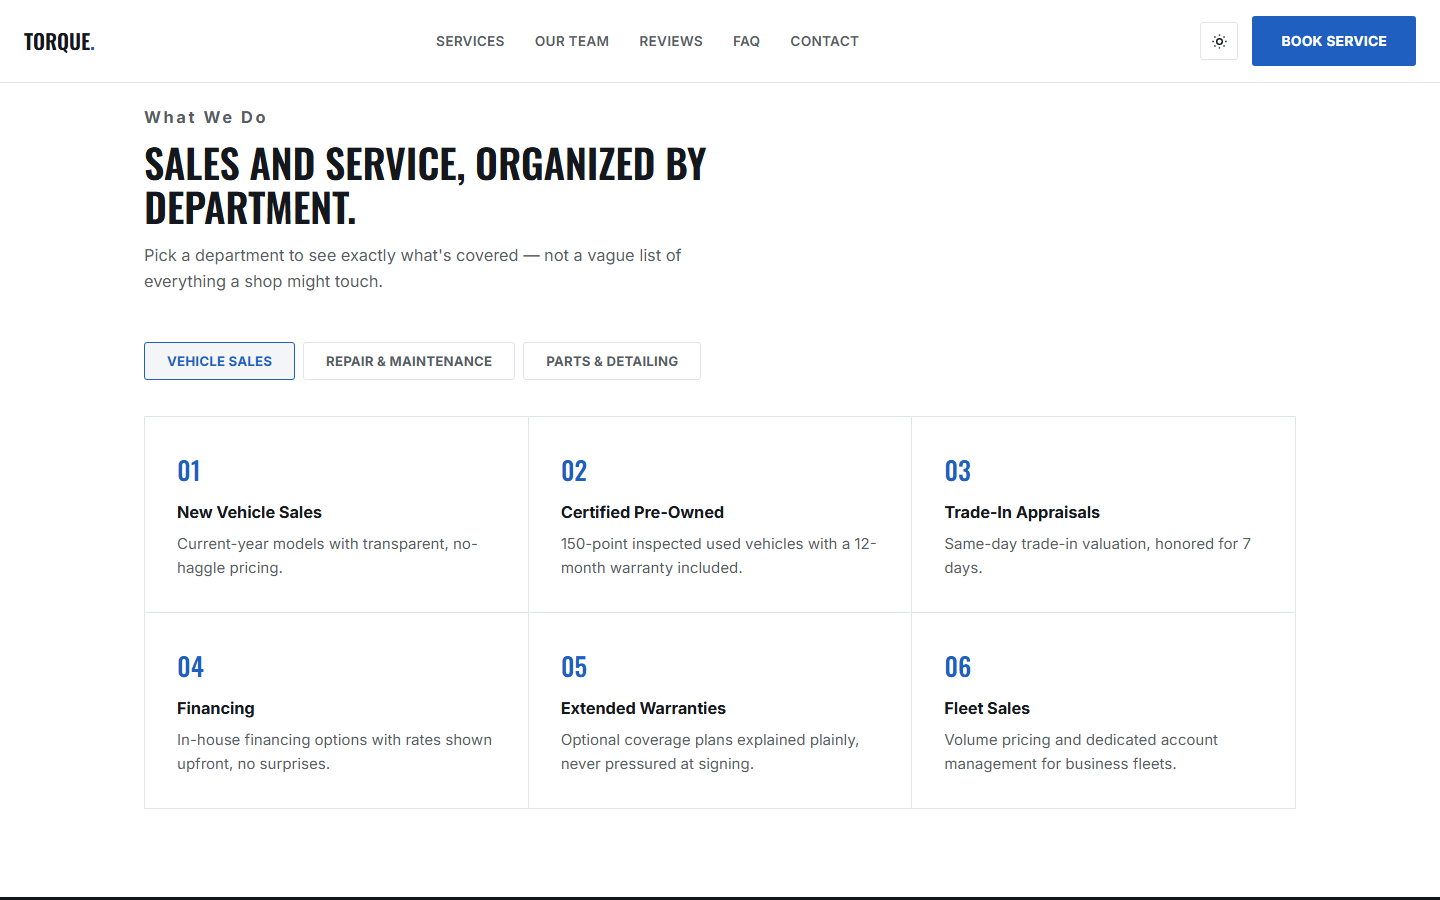Click the 'What We Do' eyebrow text
Image resolution: width=1440 pixels, height=900 pixels.
[205, 117]
